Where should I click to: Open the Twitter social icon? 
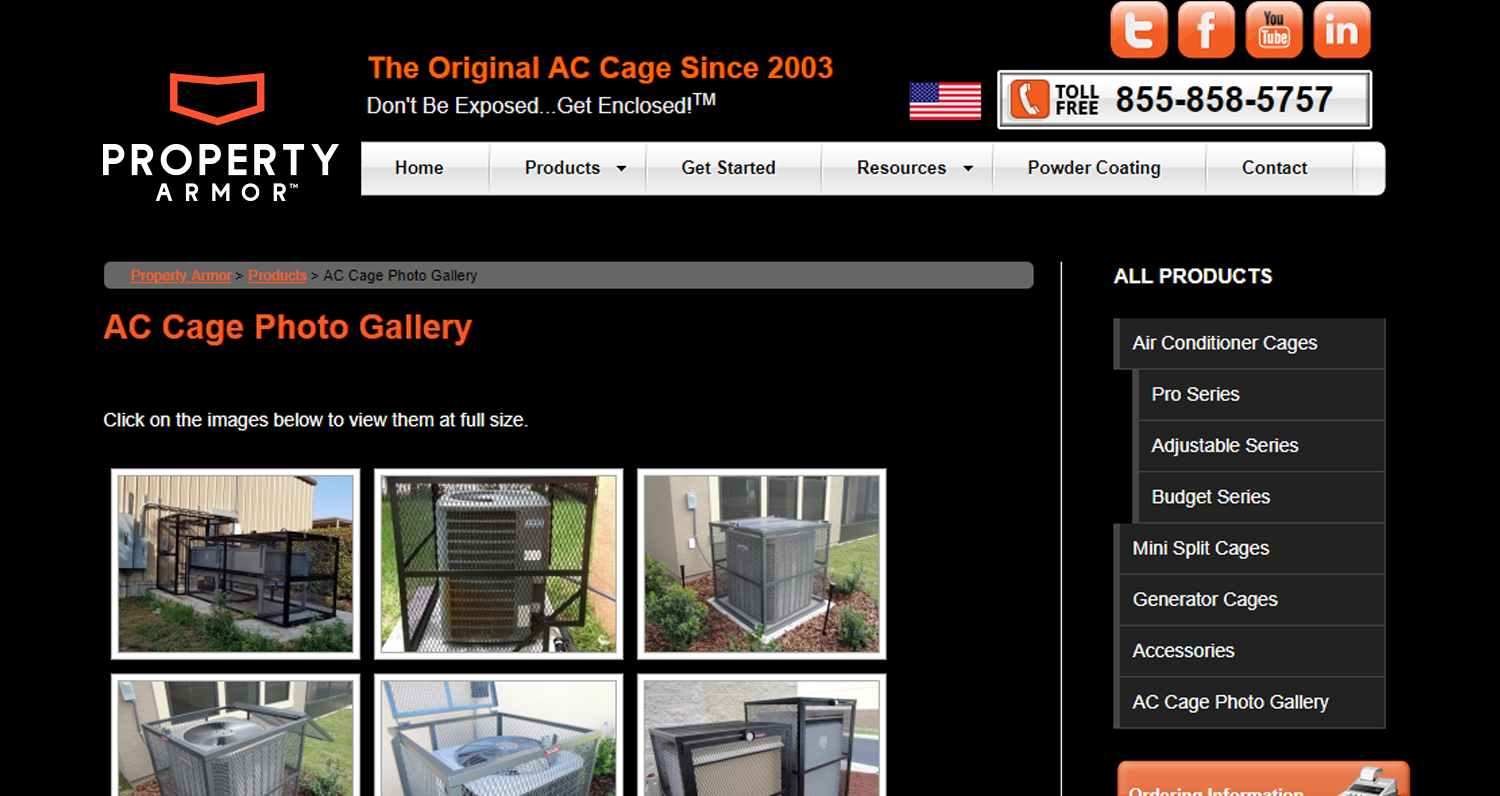(x=1138, y=30)
